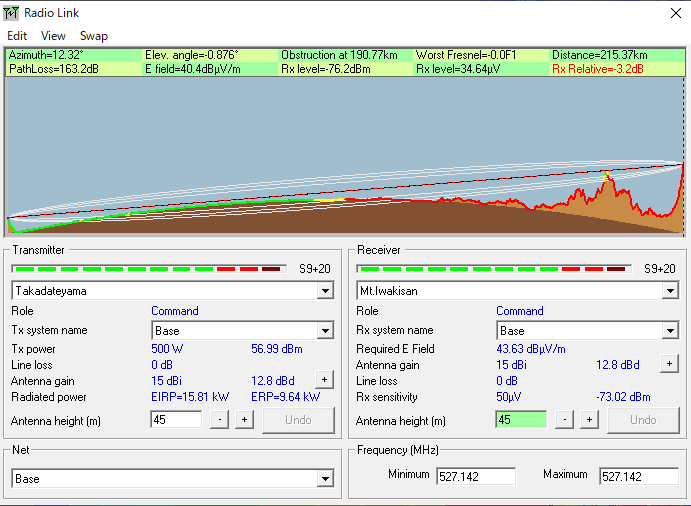Click the receiver S9+20 reading
The image size is (691, 506).
[660, 269]
